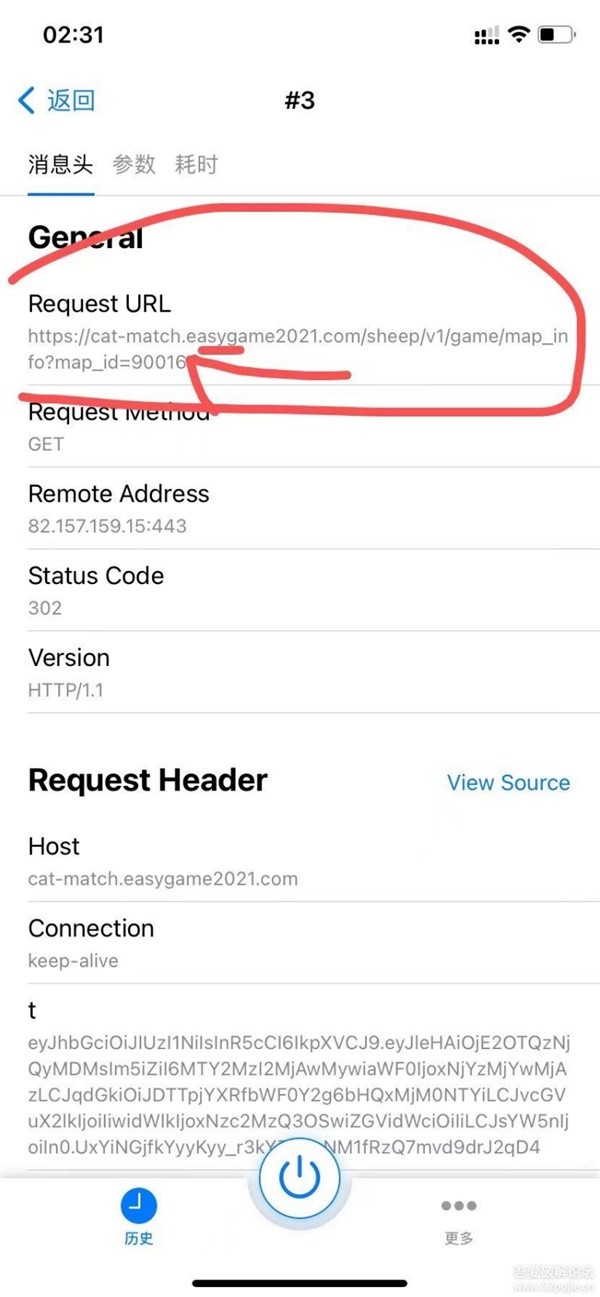Go back via 返回 label
This screenshot has width=600, height=1297.
(x=70, y=100)
